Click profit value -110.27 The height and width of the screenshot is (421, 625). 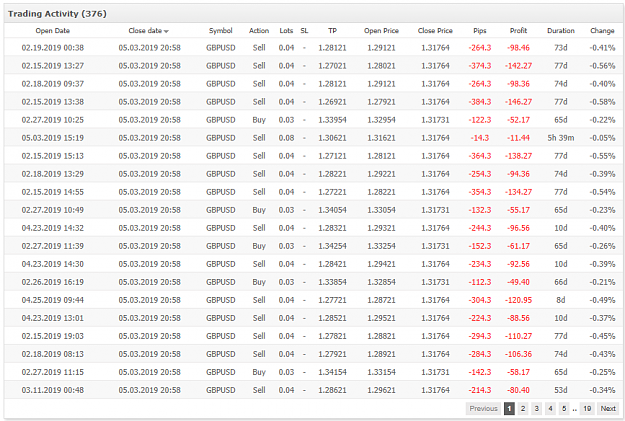click(518, 336)
